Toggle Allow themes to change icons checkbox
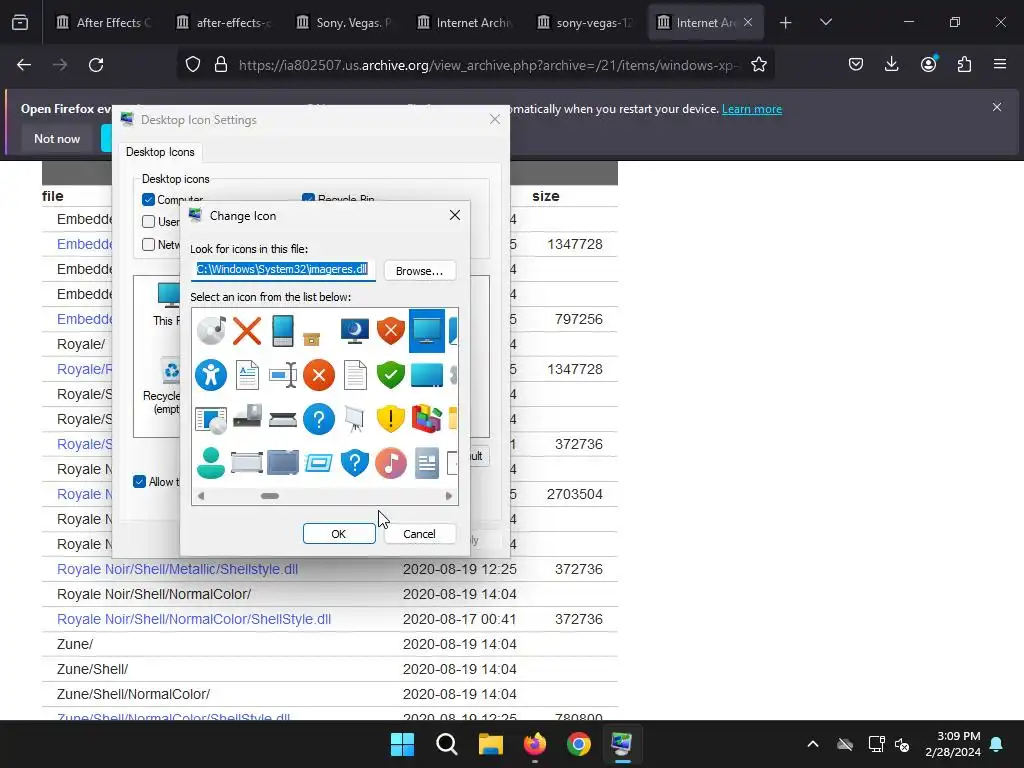 pyautogui.click(x=139, y=482)
